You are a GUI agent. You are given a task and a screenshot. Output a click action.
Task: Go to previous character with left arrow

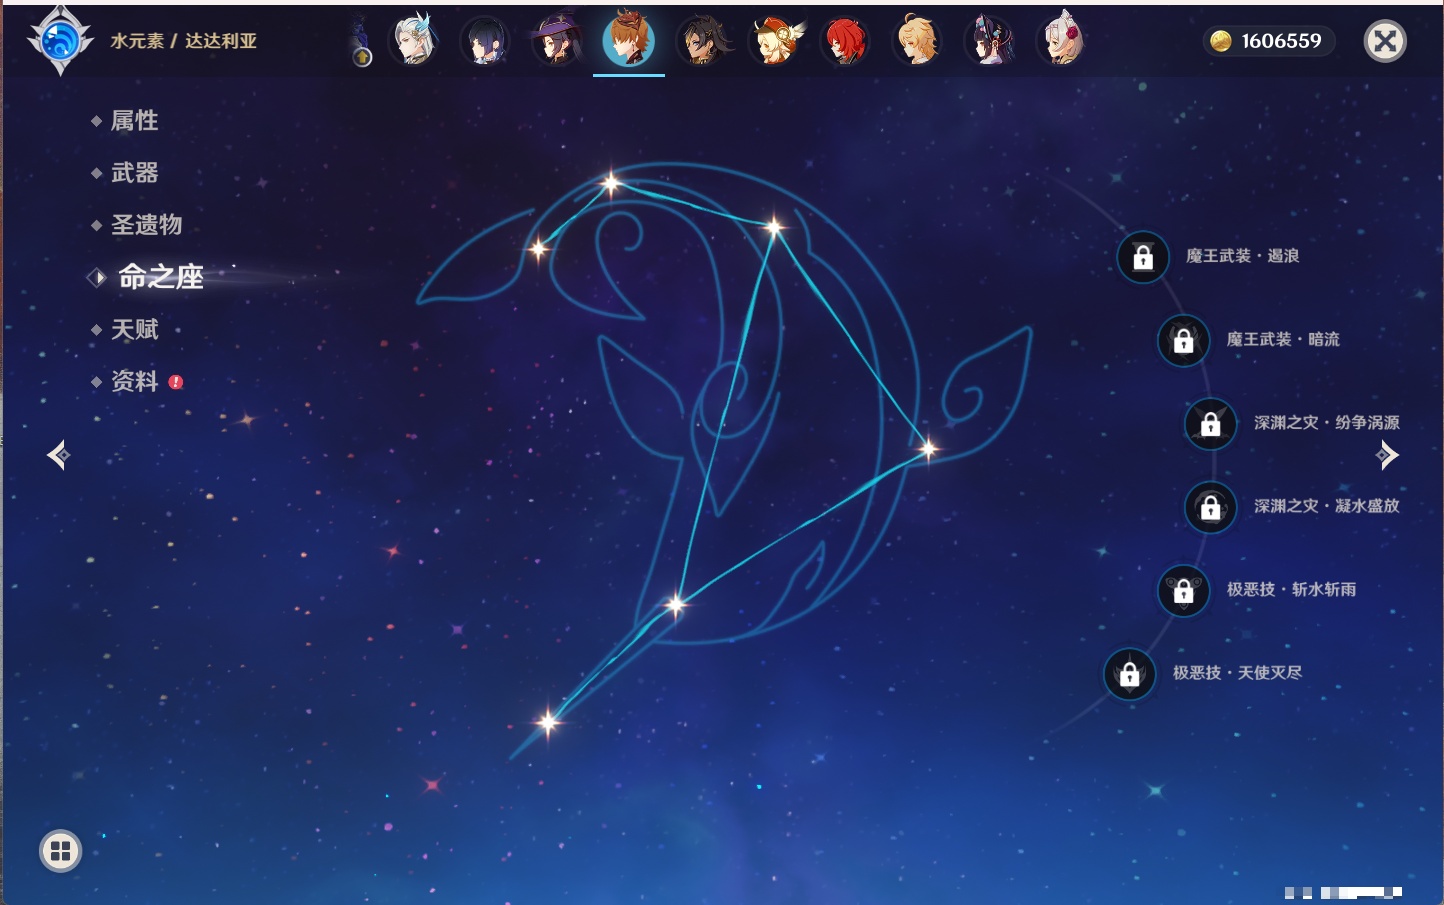point(58,455)
